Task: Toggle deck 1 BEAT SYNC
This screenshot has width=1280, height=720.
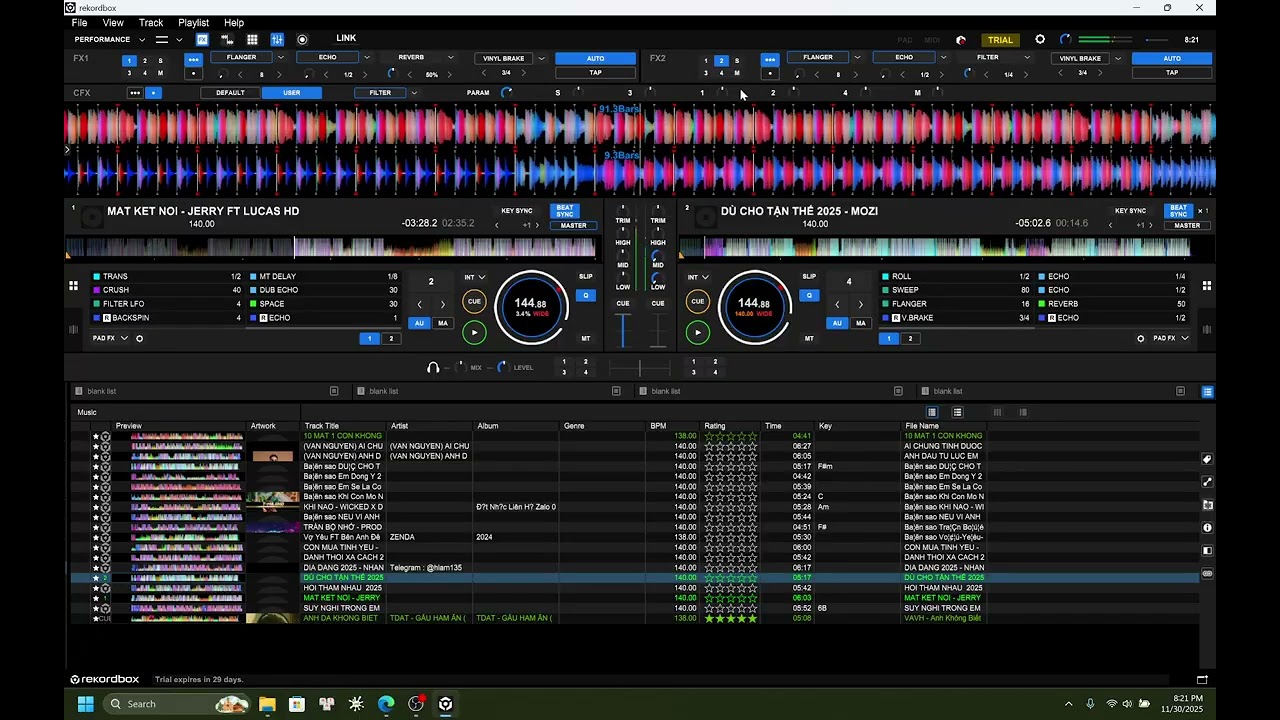Action: (565, 211)
